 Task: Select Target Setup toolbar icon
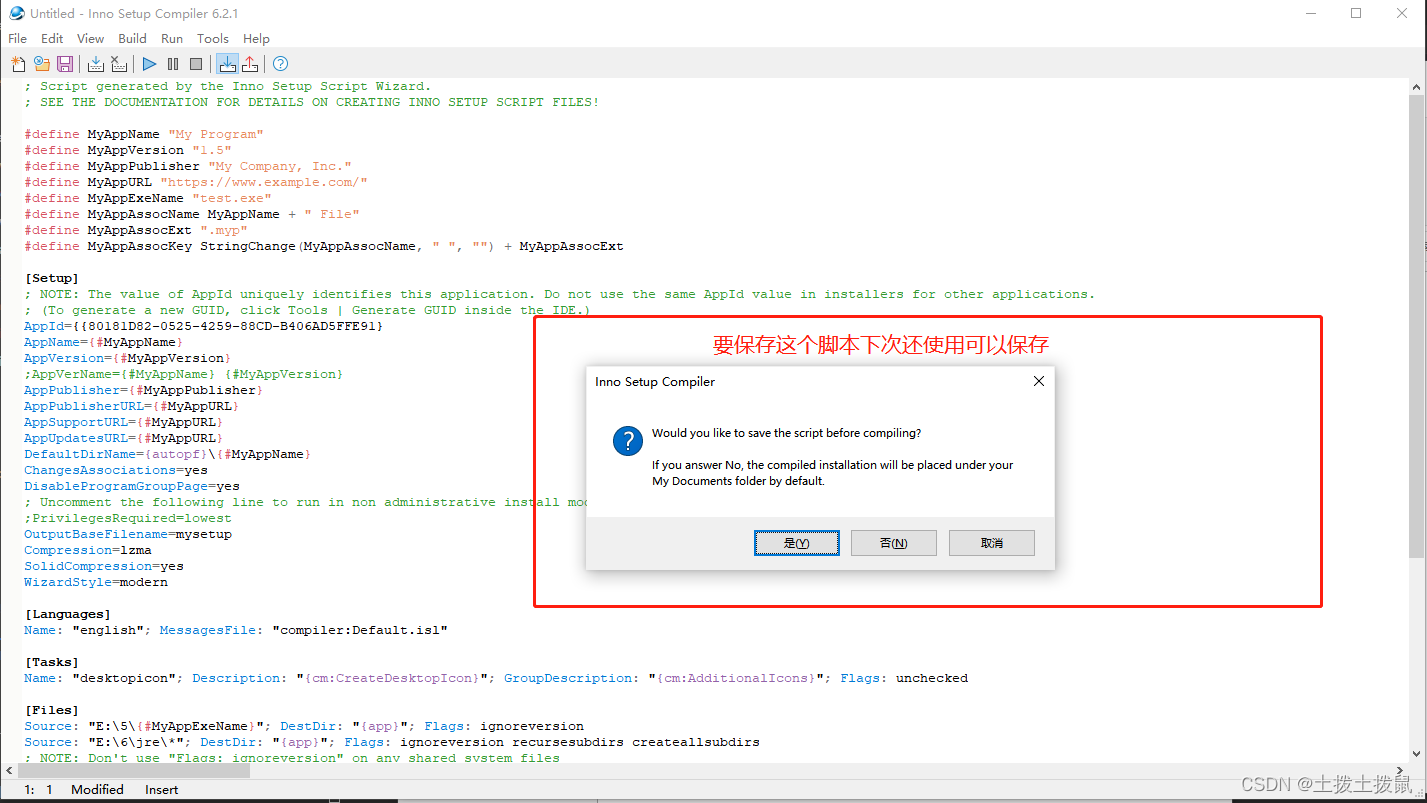point(227,64)
